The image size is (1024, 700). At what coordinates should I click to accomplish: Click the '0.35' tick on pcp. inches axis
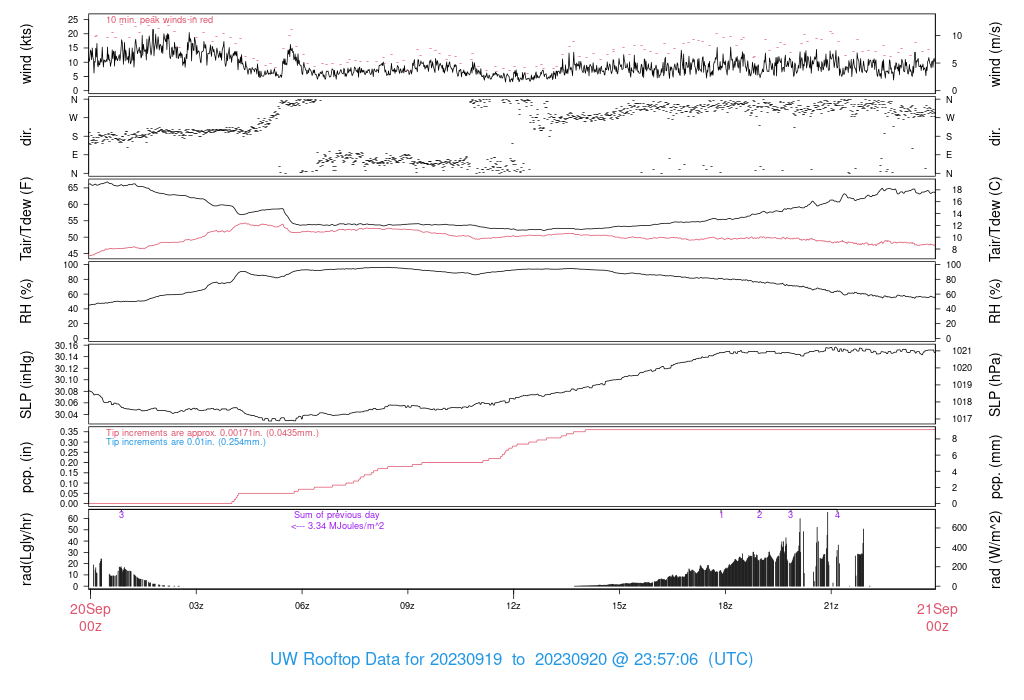[x=69, y=432]
